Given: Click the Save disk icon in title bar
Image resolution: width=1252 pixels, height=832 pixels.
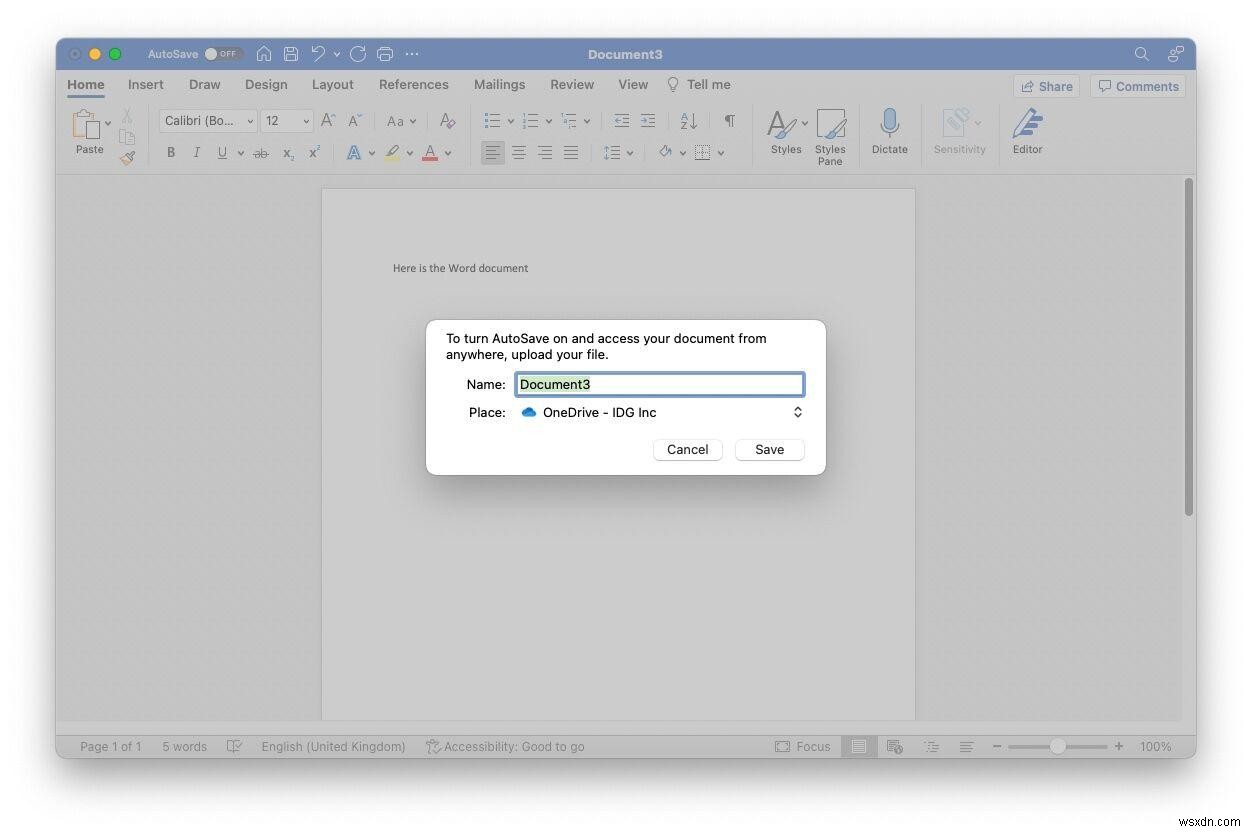Looking at the screenshot, I should click(x=291, y=54).
